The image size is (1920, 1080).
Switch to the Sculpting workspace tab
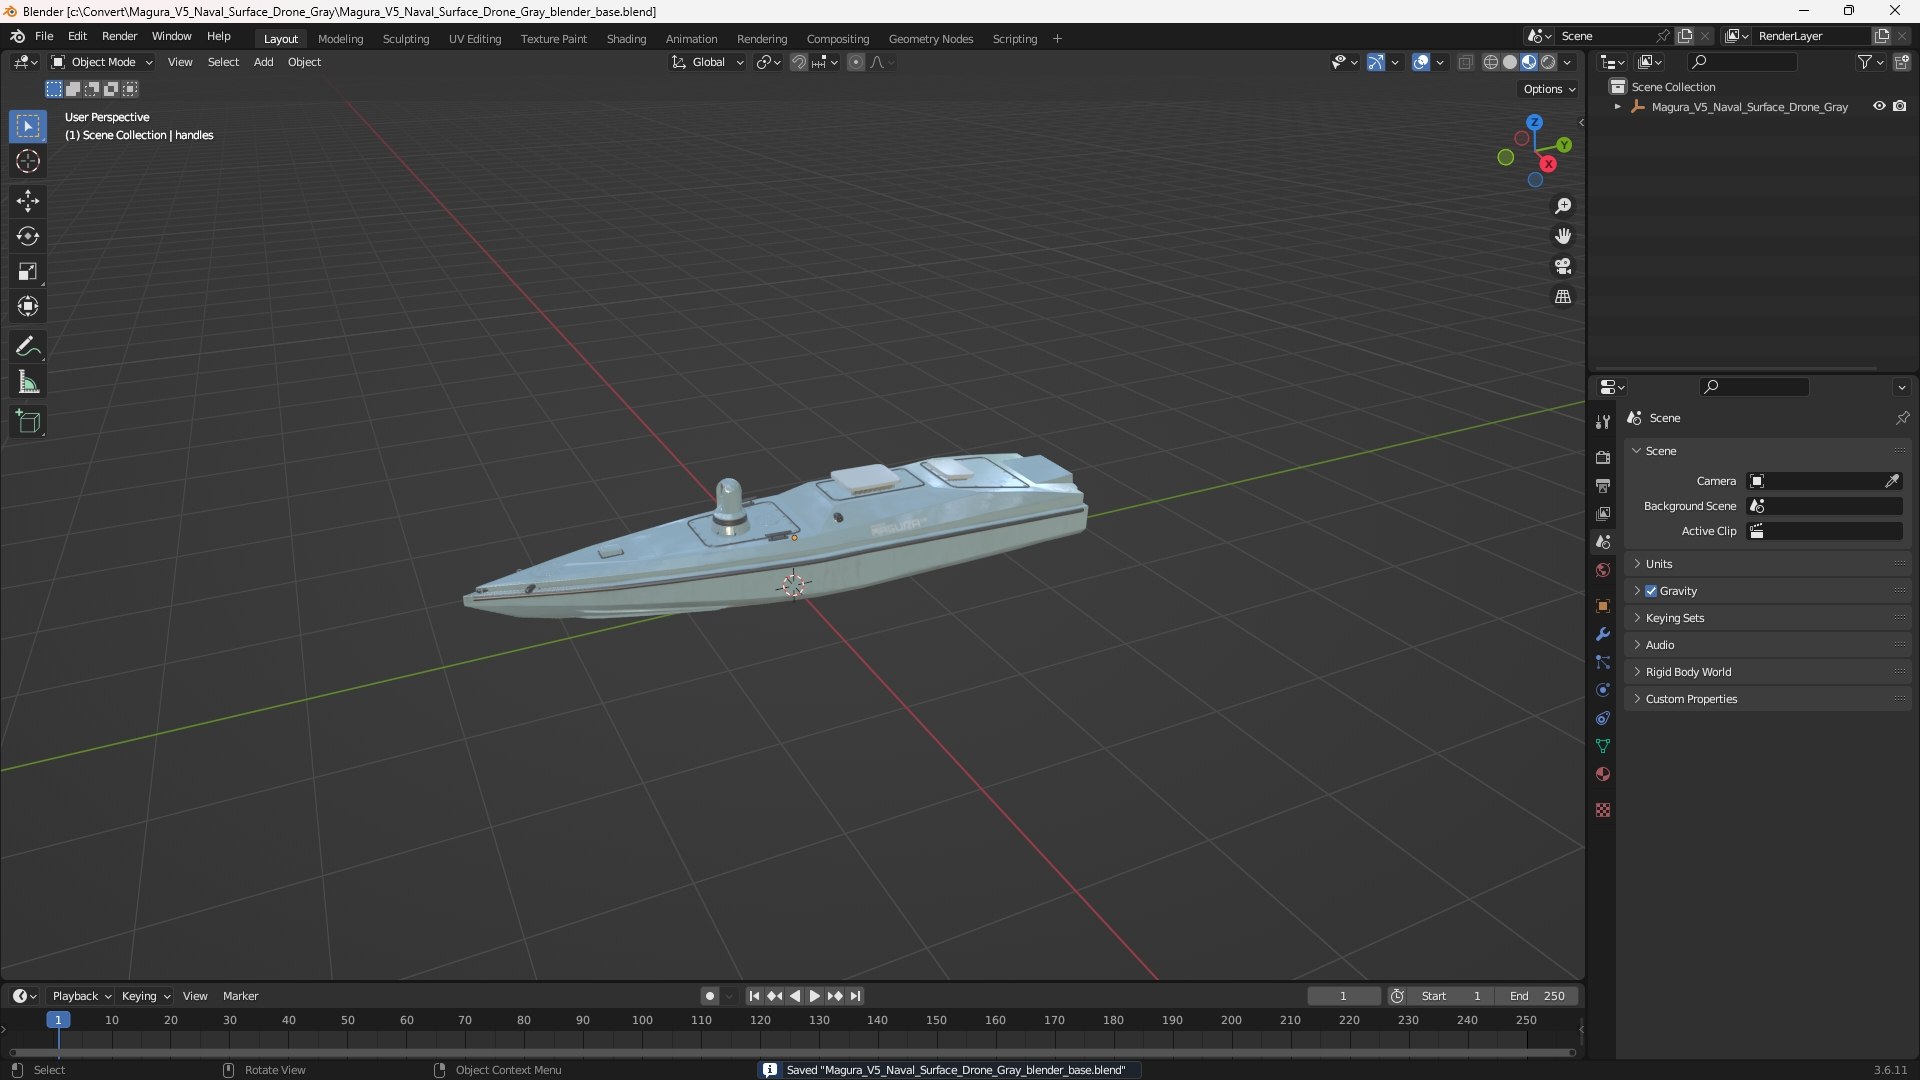click(x=405, y=39)
